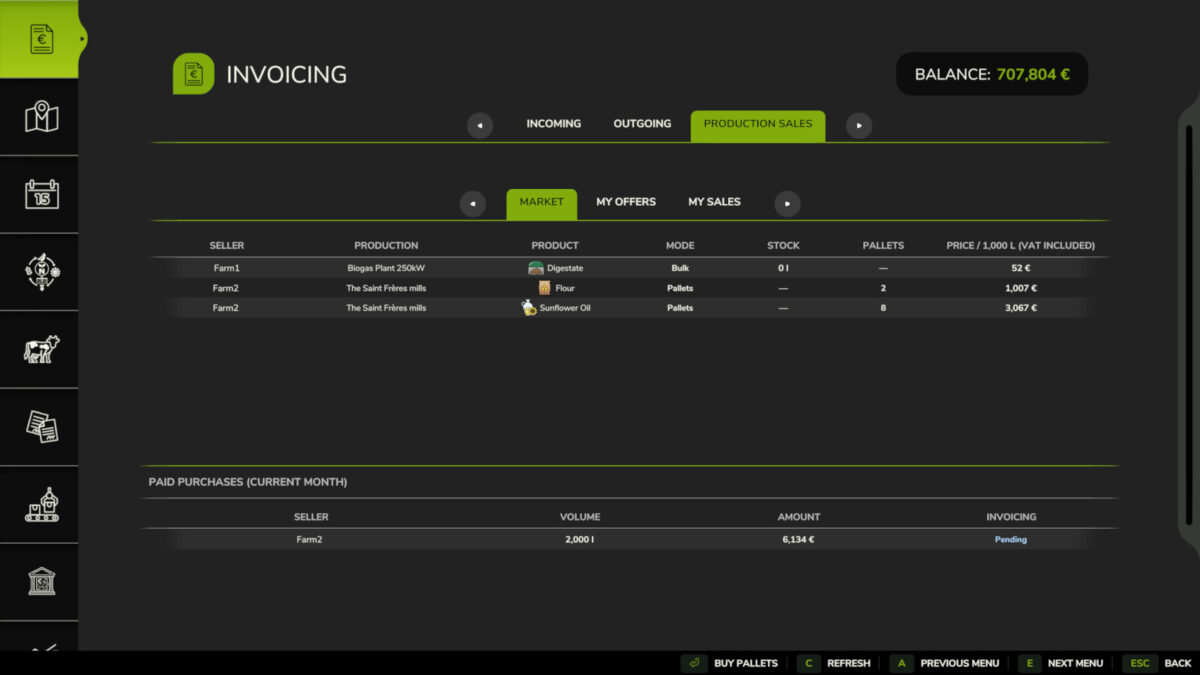This screenshot has width=1200, height=675.
Task: Click the 2,000 l volume cell
Action: pyautogui.click(x=580, y=540)
